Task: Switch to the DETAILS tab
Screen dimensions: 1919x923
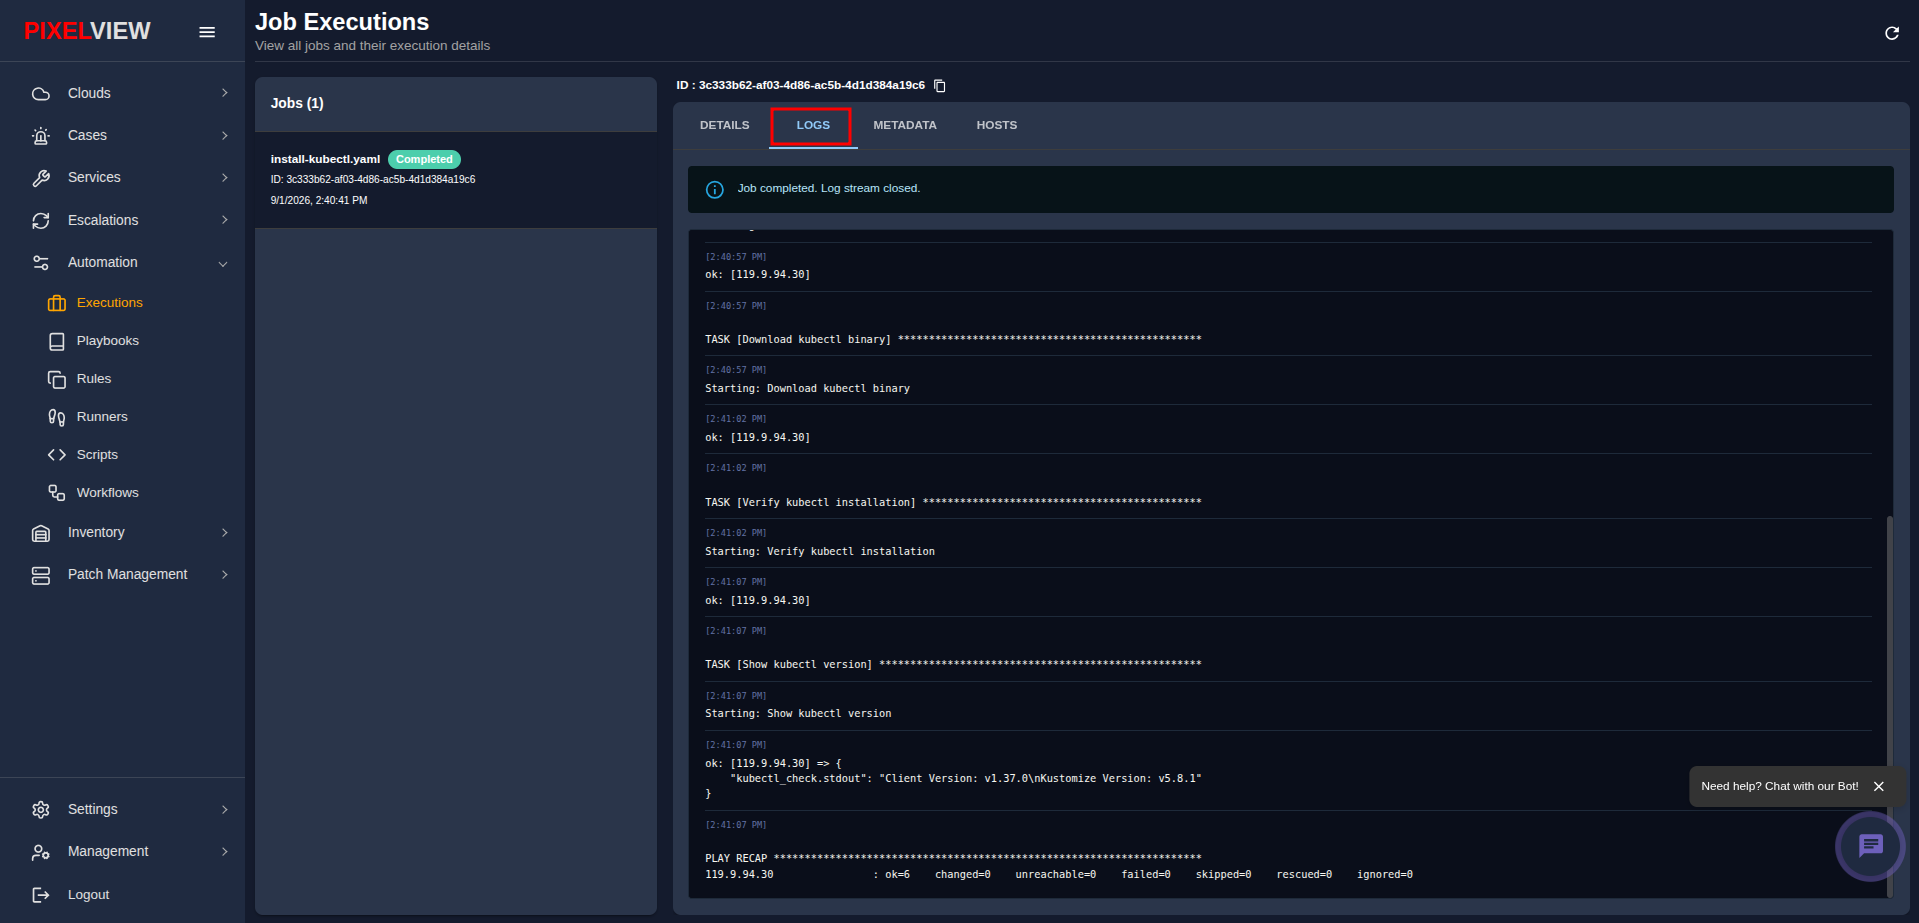Action: click(x=724, y=125)
